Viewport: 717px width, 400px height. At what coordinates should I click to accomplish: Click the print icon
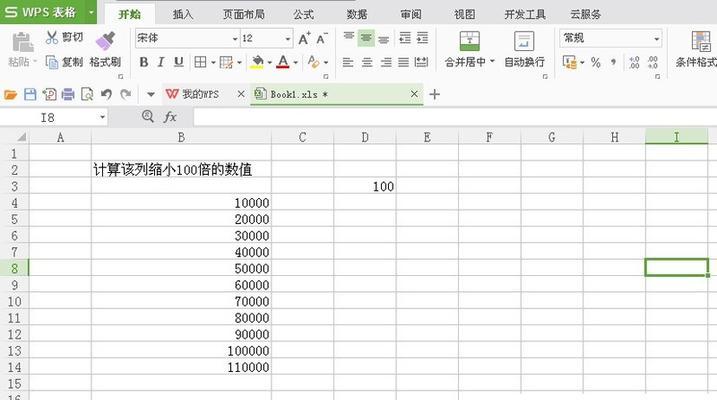[68, 95]
